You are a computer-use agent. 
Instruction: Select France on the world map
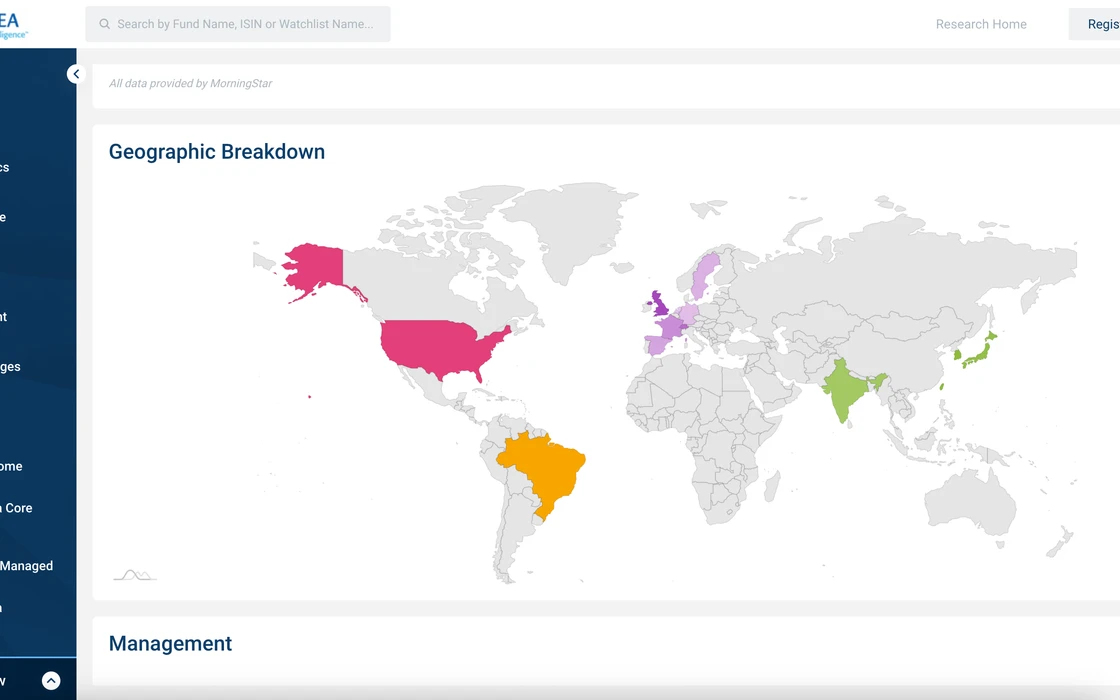pyautogui.click(x=671, y=329)
